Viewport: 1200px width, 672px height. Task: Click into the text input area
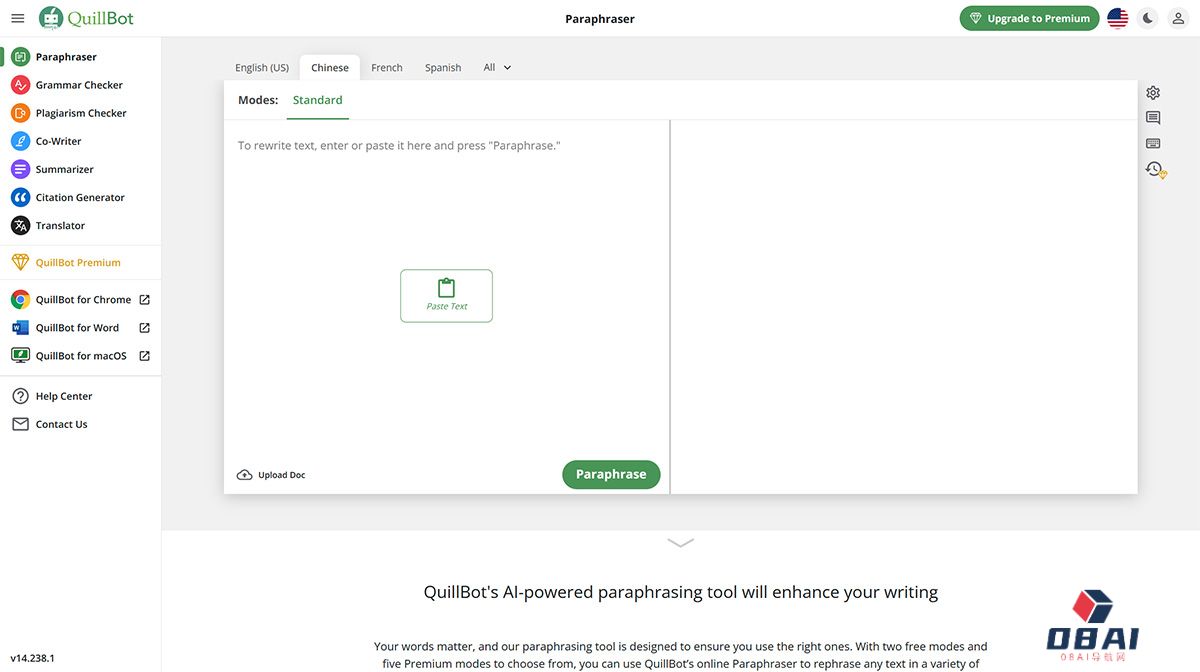click(x=446, y=288)
